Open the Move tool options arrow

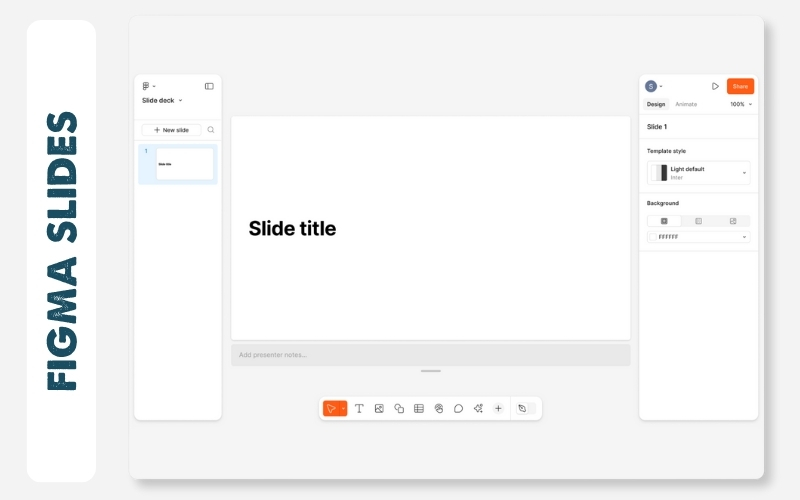[x=343, y=409]
